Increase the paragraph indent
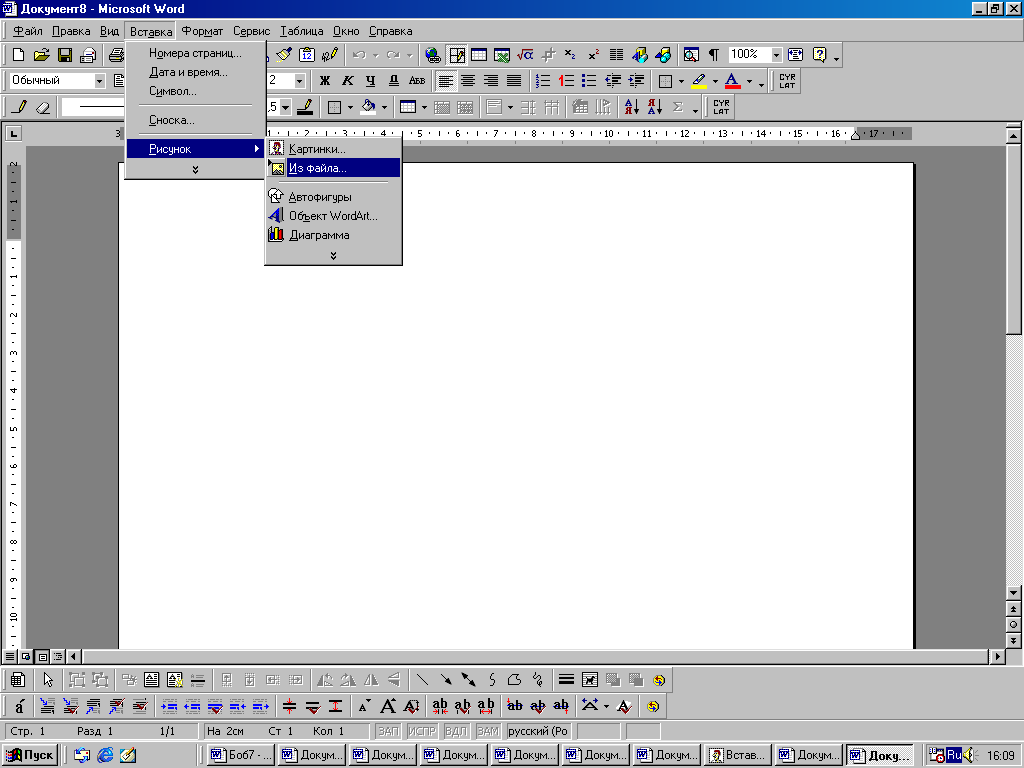This screenshot has width=1024, height=768. point(635,81)
